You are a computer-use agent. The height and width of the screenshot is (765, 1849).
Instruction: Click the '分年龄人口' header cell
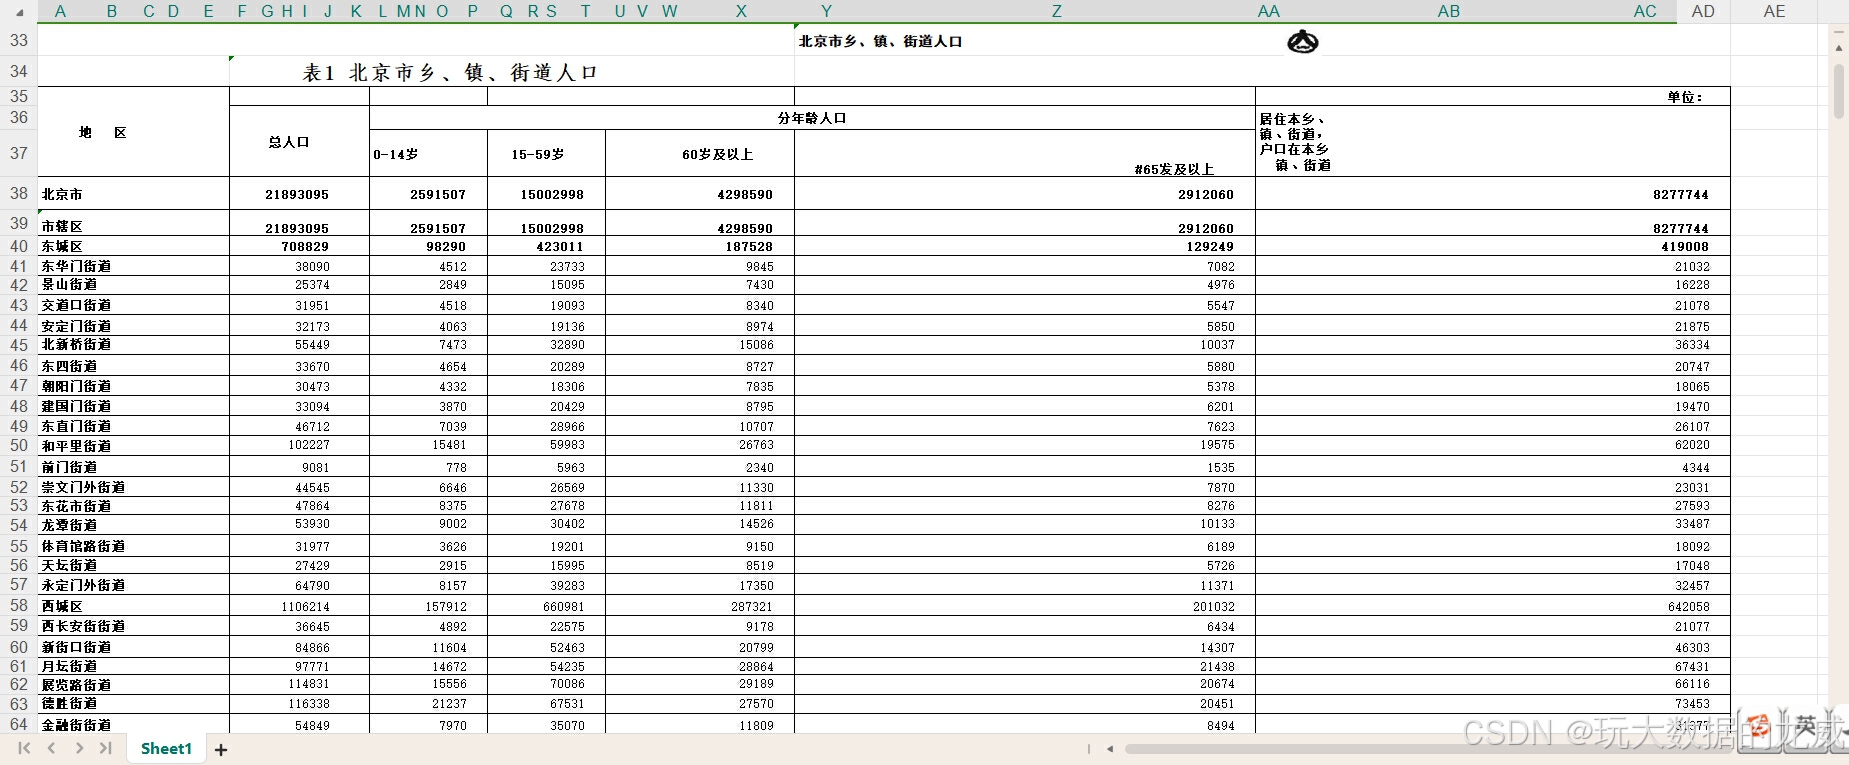[x=812, y=118]
